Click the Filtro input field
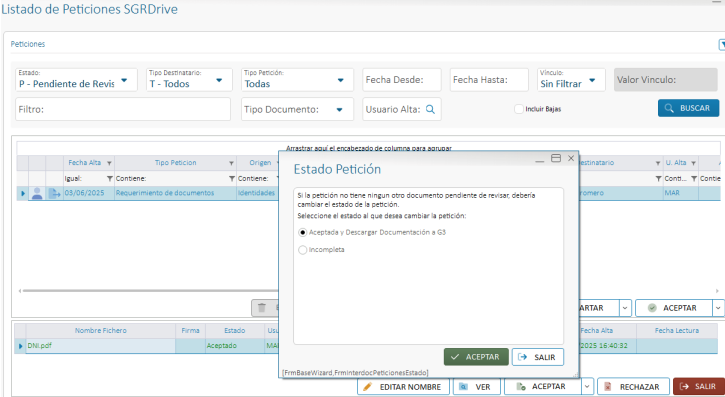This screenshot has width=725, height=397. (x=123, y=109)
